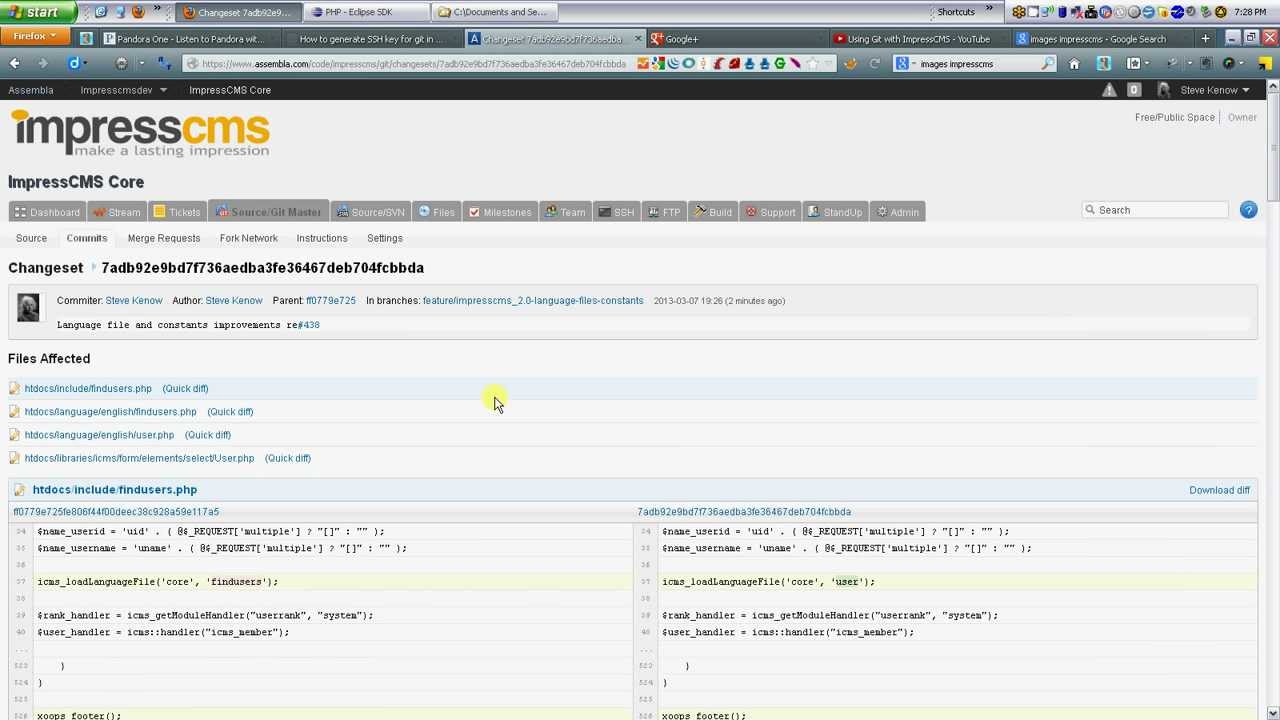The width and height of the screenshot is (1280, 720).
Task: Click the committer avatar thumbnail
Action: point(28,307)
